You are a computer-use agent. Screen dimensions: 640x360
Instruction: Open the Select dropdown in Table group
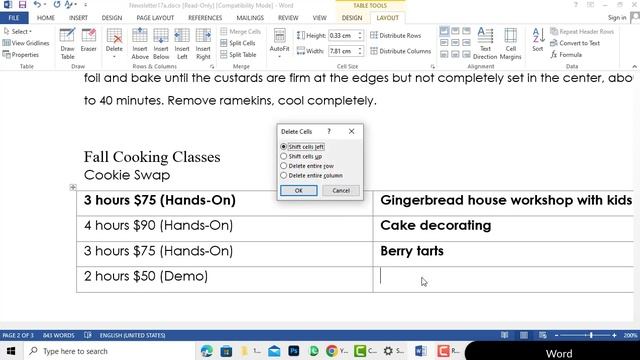point(18,31)
